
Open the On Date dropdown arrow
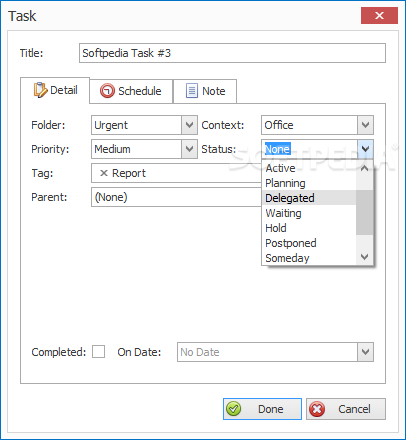coord(365,352)
